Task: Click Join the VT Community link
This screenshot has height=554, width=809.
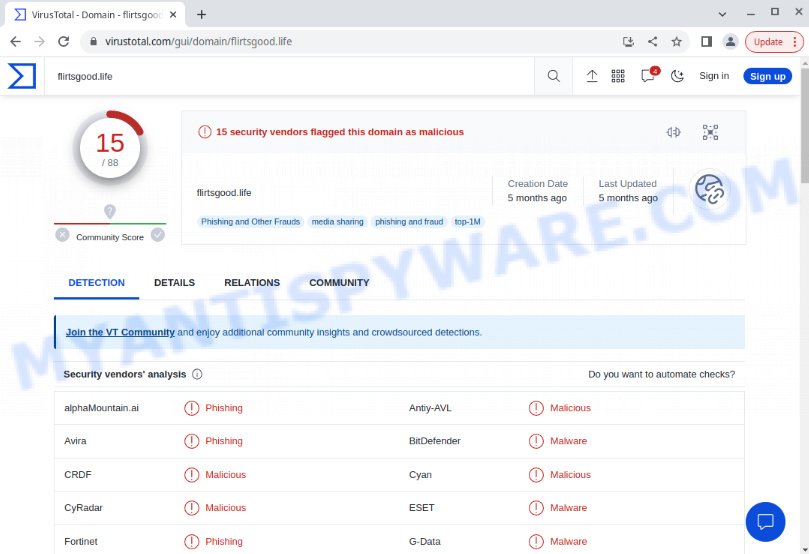Action: 120,332
